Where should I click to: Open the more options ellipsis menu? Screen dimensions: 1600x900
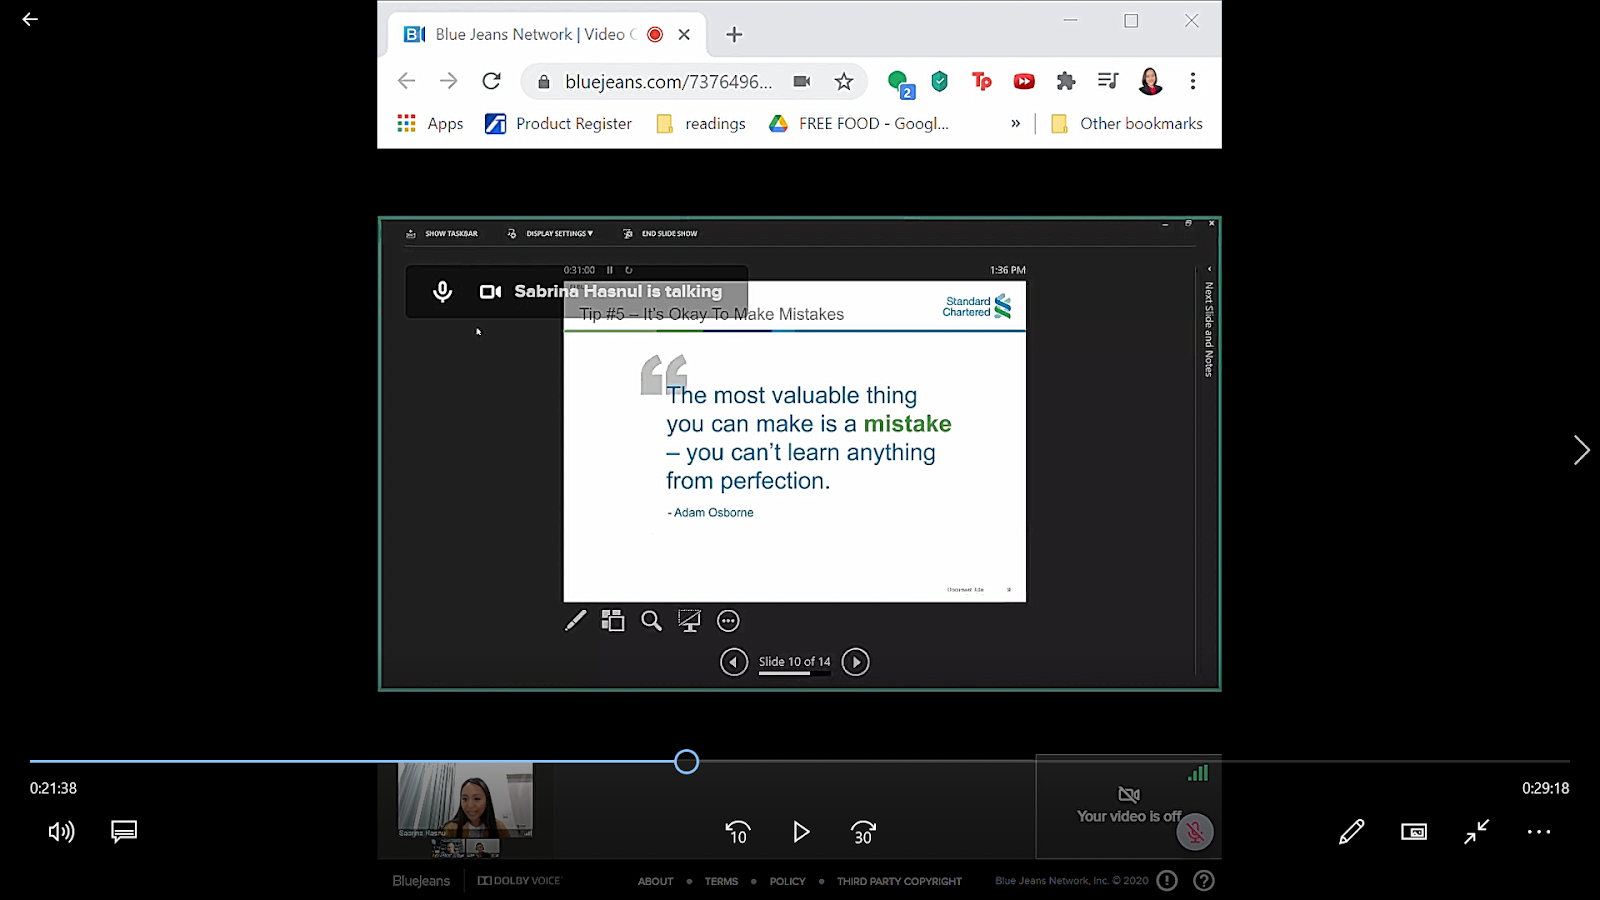(1539, 832)
